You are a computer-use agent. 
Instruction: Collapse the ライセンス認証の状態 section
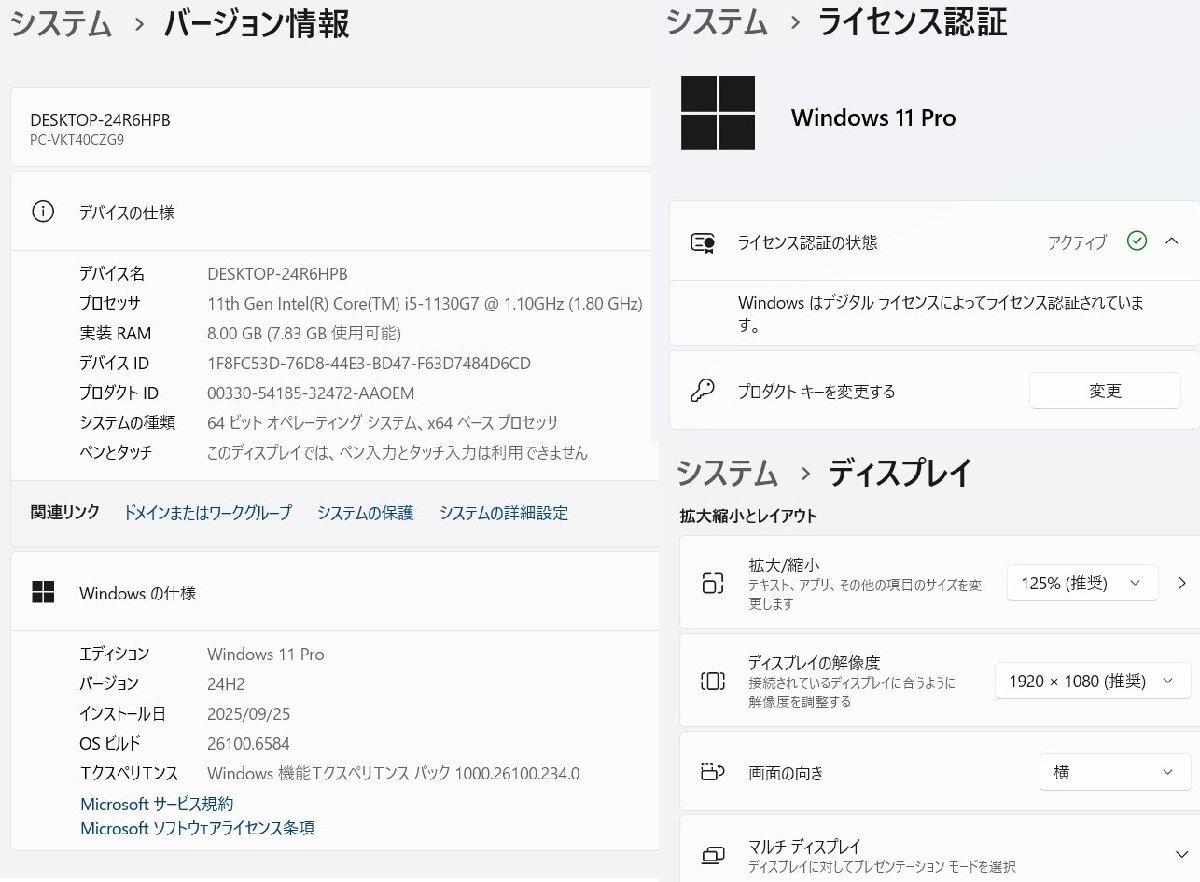pyautogui.click(x=1172, y=242)
